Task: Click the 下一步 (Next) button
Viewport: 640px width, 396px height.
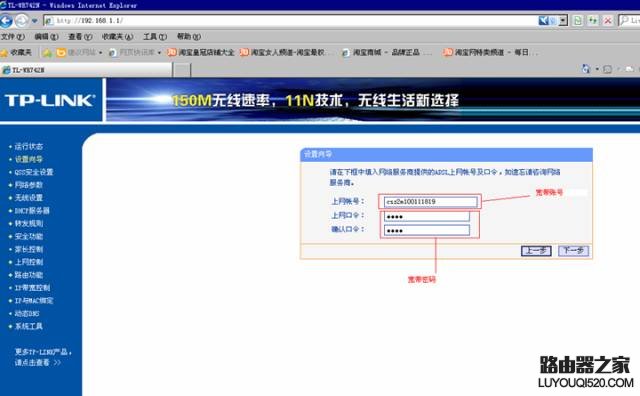Action: click(573, 251)
